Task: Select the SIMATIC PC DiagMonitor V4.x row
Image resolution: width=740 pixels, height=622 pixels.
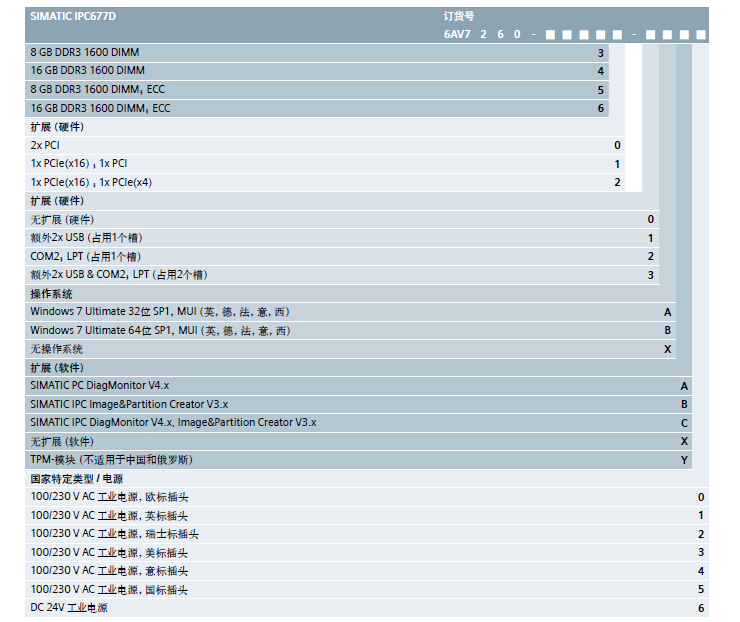Action: [x=100, y=385]
